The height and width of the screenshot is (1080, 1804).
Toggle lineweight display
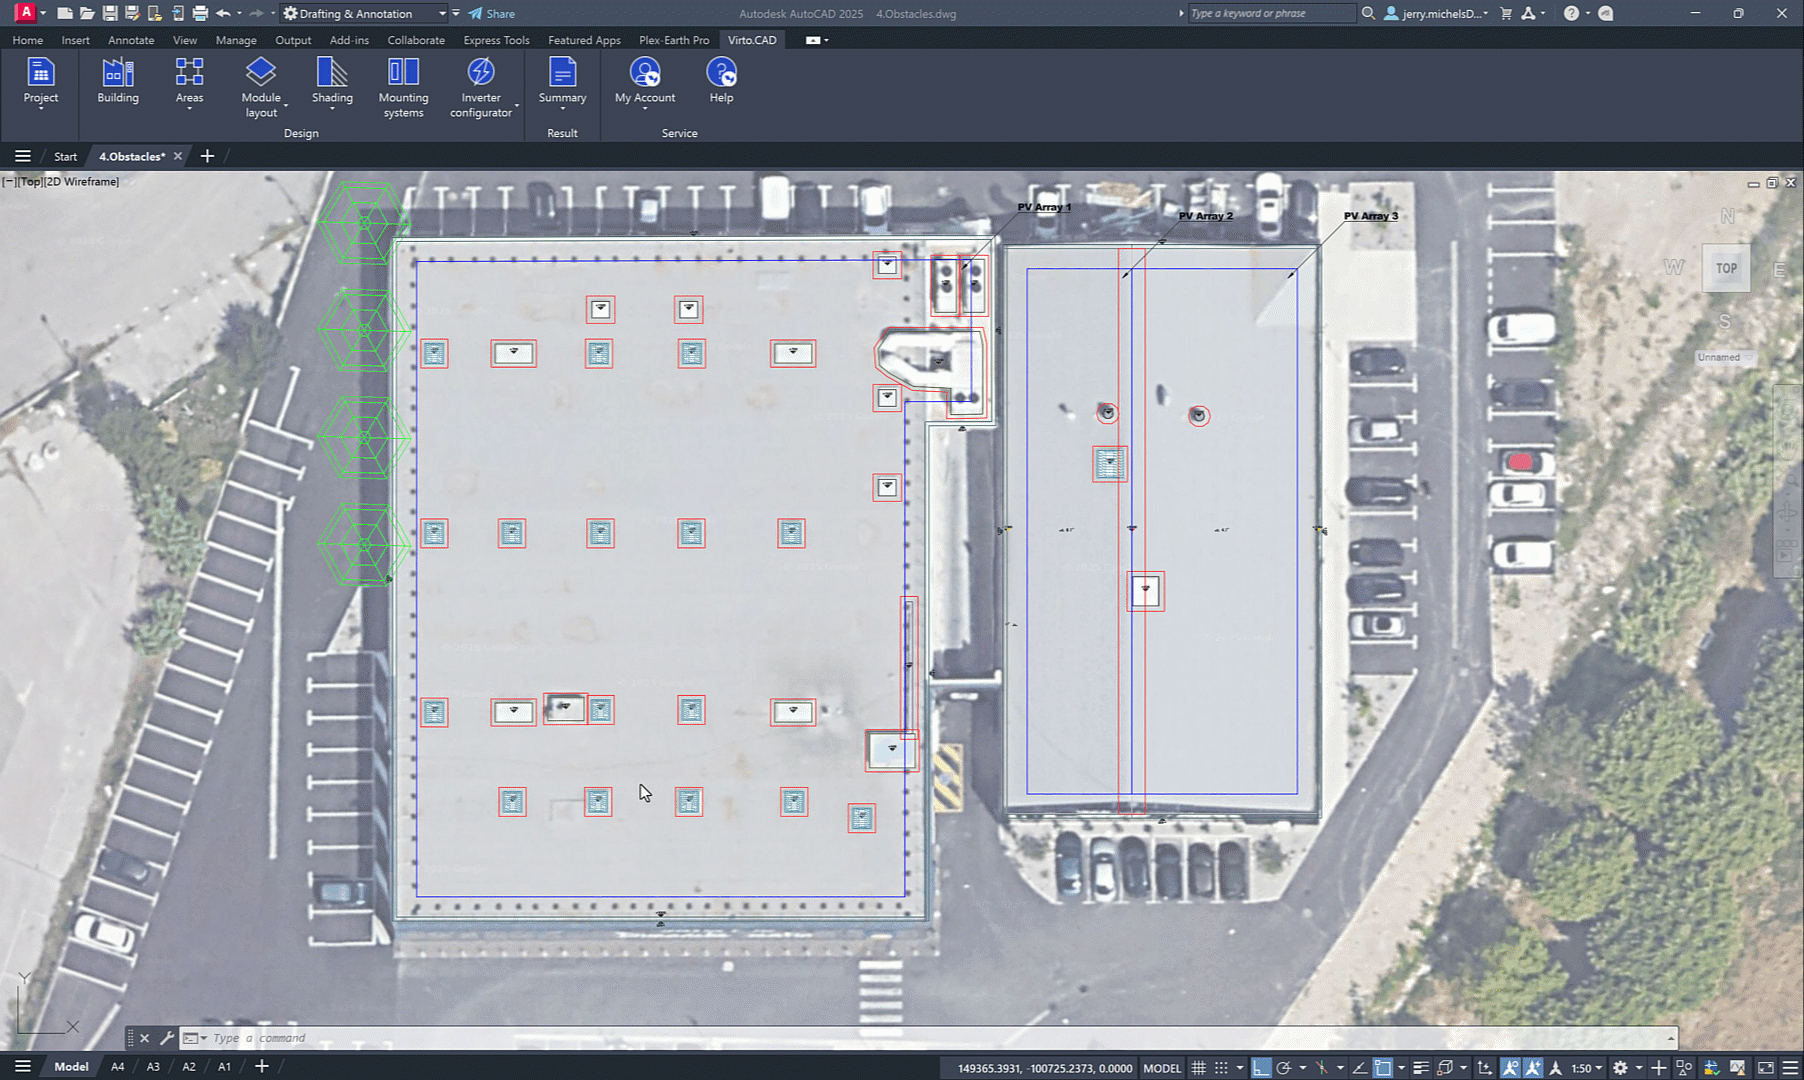[1421, 1067]
